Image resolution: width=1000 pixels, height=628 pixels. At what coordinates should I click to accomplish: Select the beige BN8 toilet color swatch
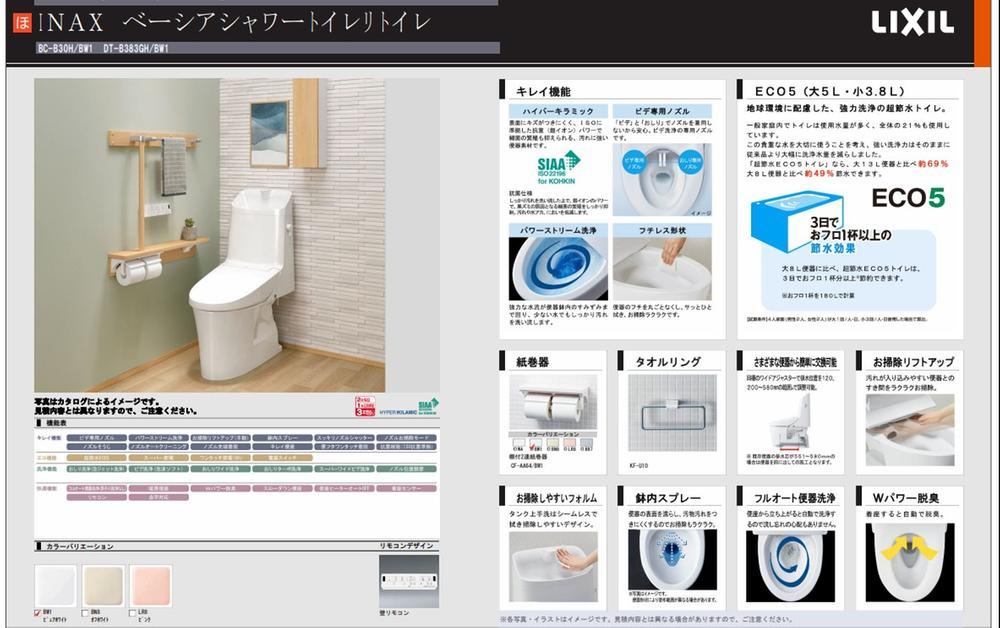[x=103, y=586]
